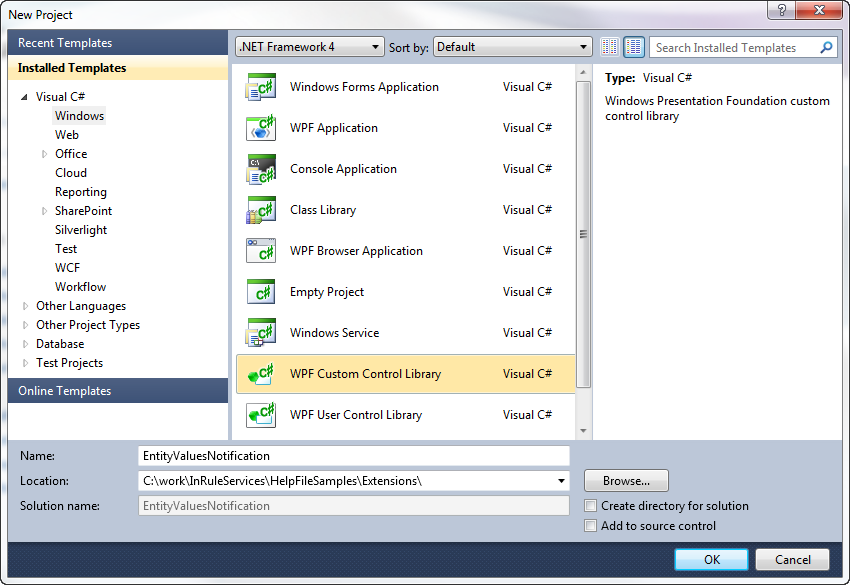Click the project Name text field
This screenshot has width=850, height=585.
pos(354,456)
